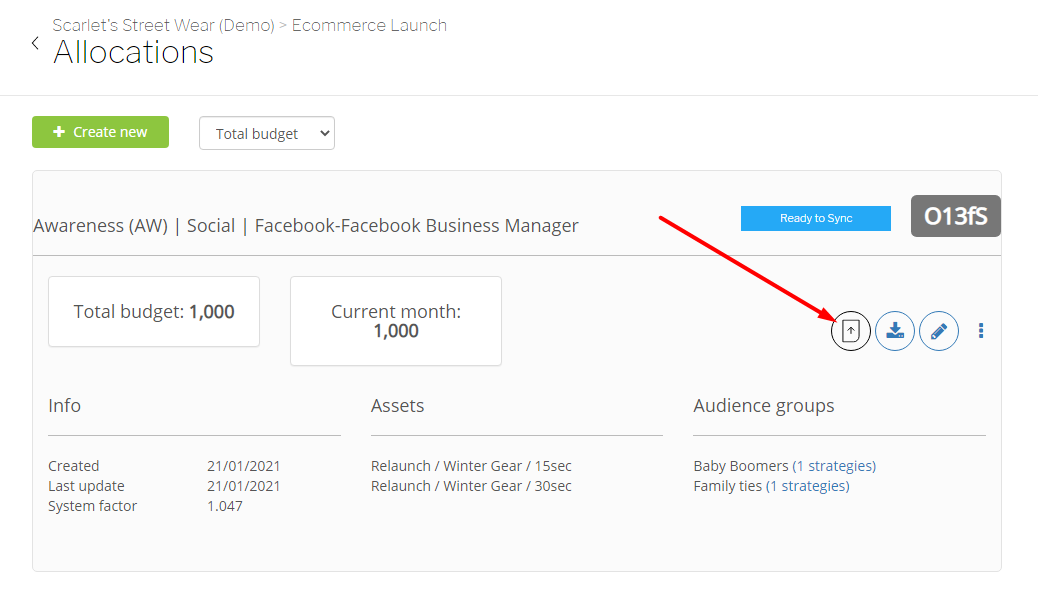The width and height of the screenshot is (1038, 611).
Task: Open Baby Boomers 1 strategies link
Action: [834, 466]
